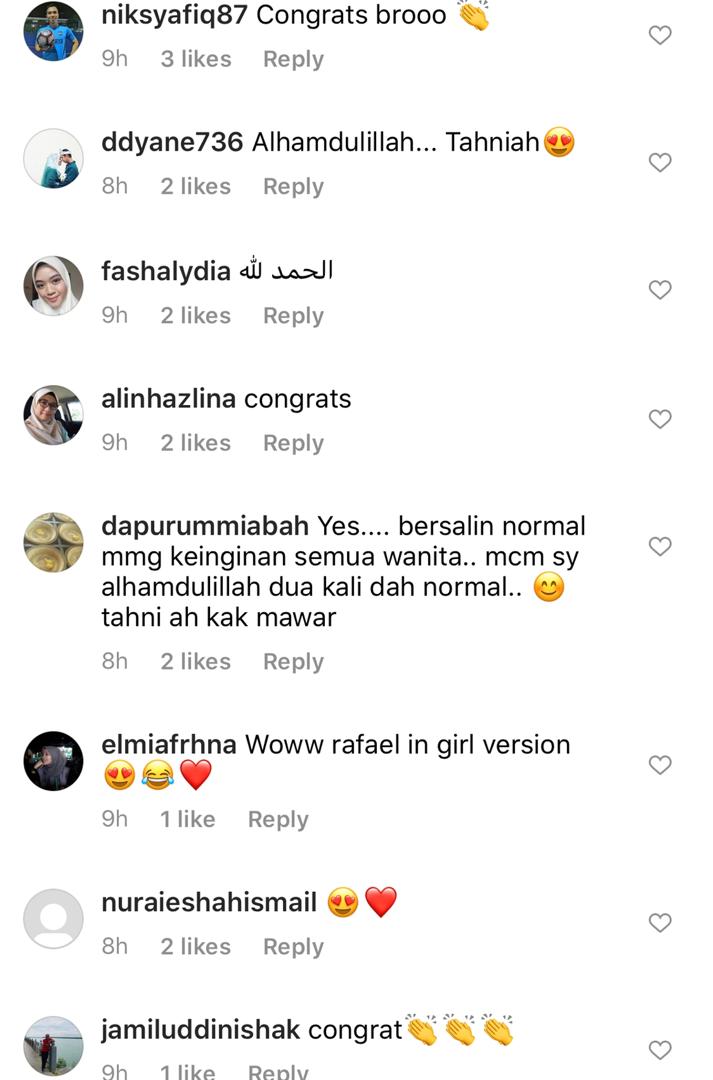Like fashalydia's Arabic comment
This screenshot has height=1080, width=713.
[660, 289]
